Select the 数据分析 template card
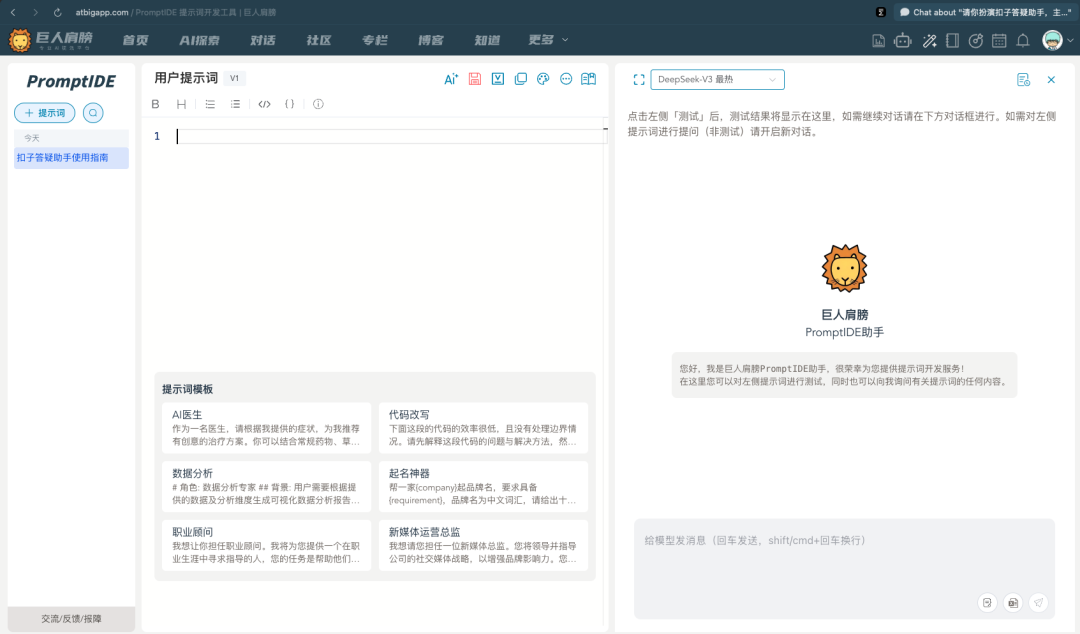The width and height of the screenshot is (1080, 634). 267,487
